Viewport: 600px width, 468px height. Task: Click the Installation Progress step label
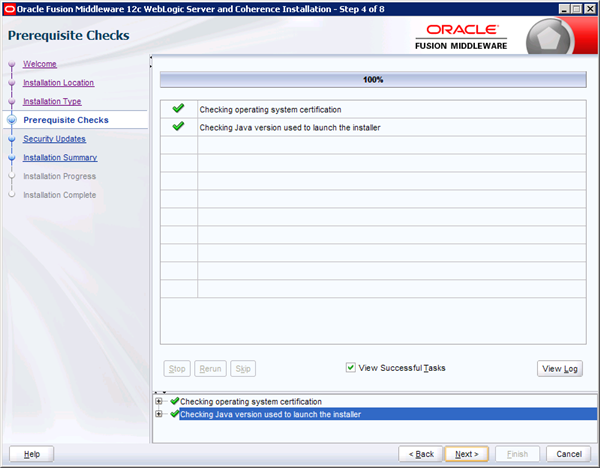tap(60, 176)
